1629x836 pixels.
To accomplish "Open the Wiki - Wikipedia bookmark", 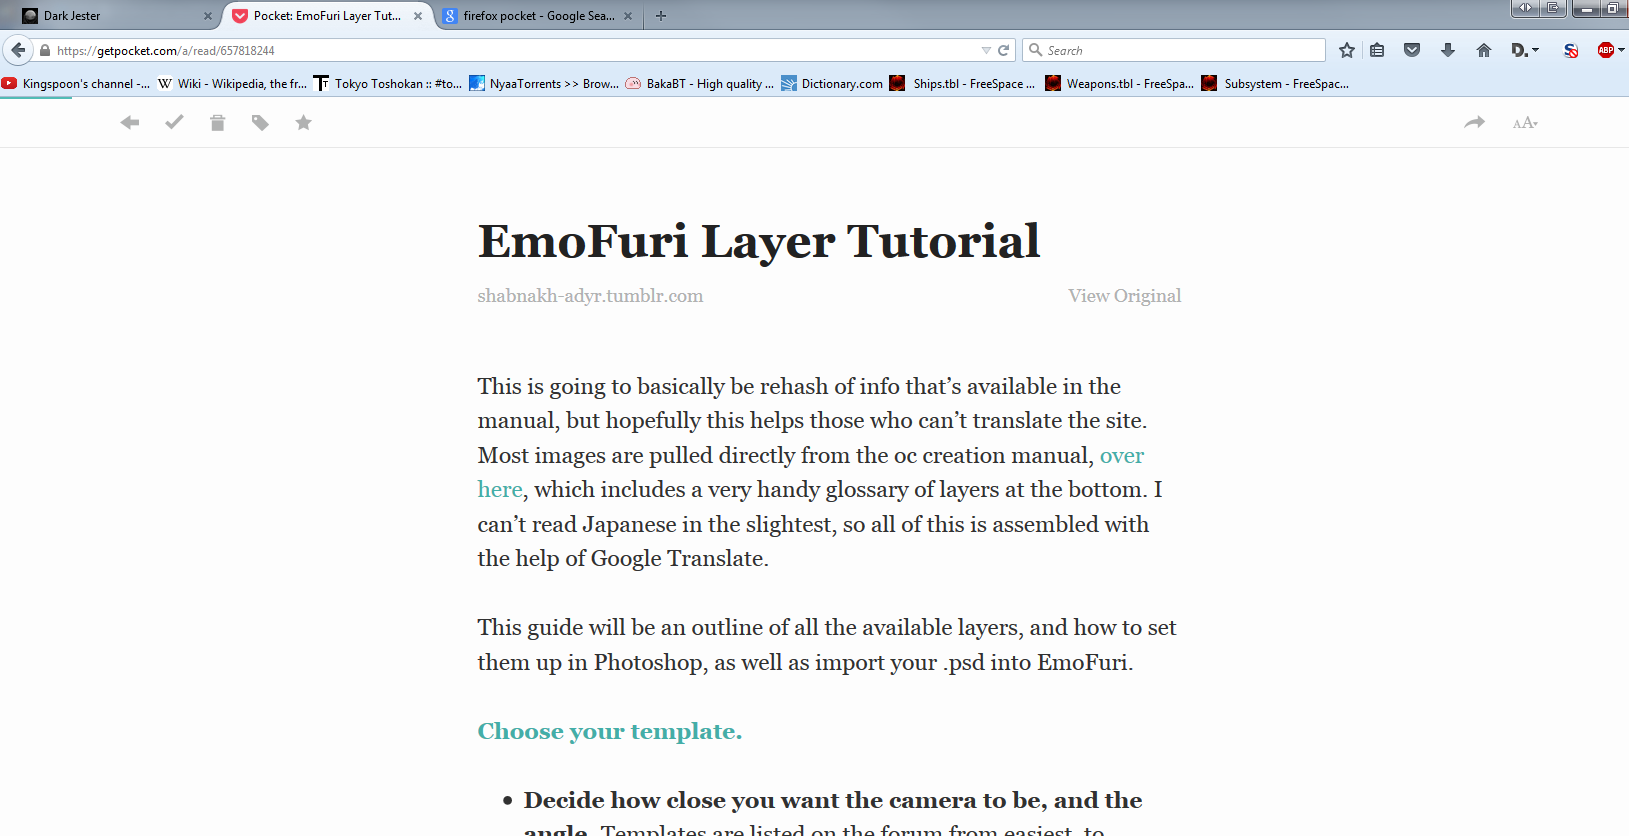I will click(x=232, y=84).
